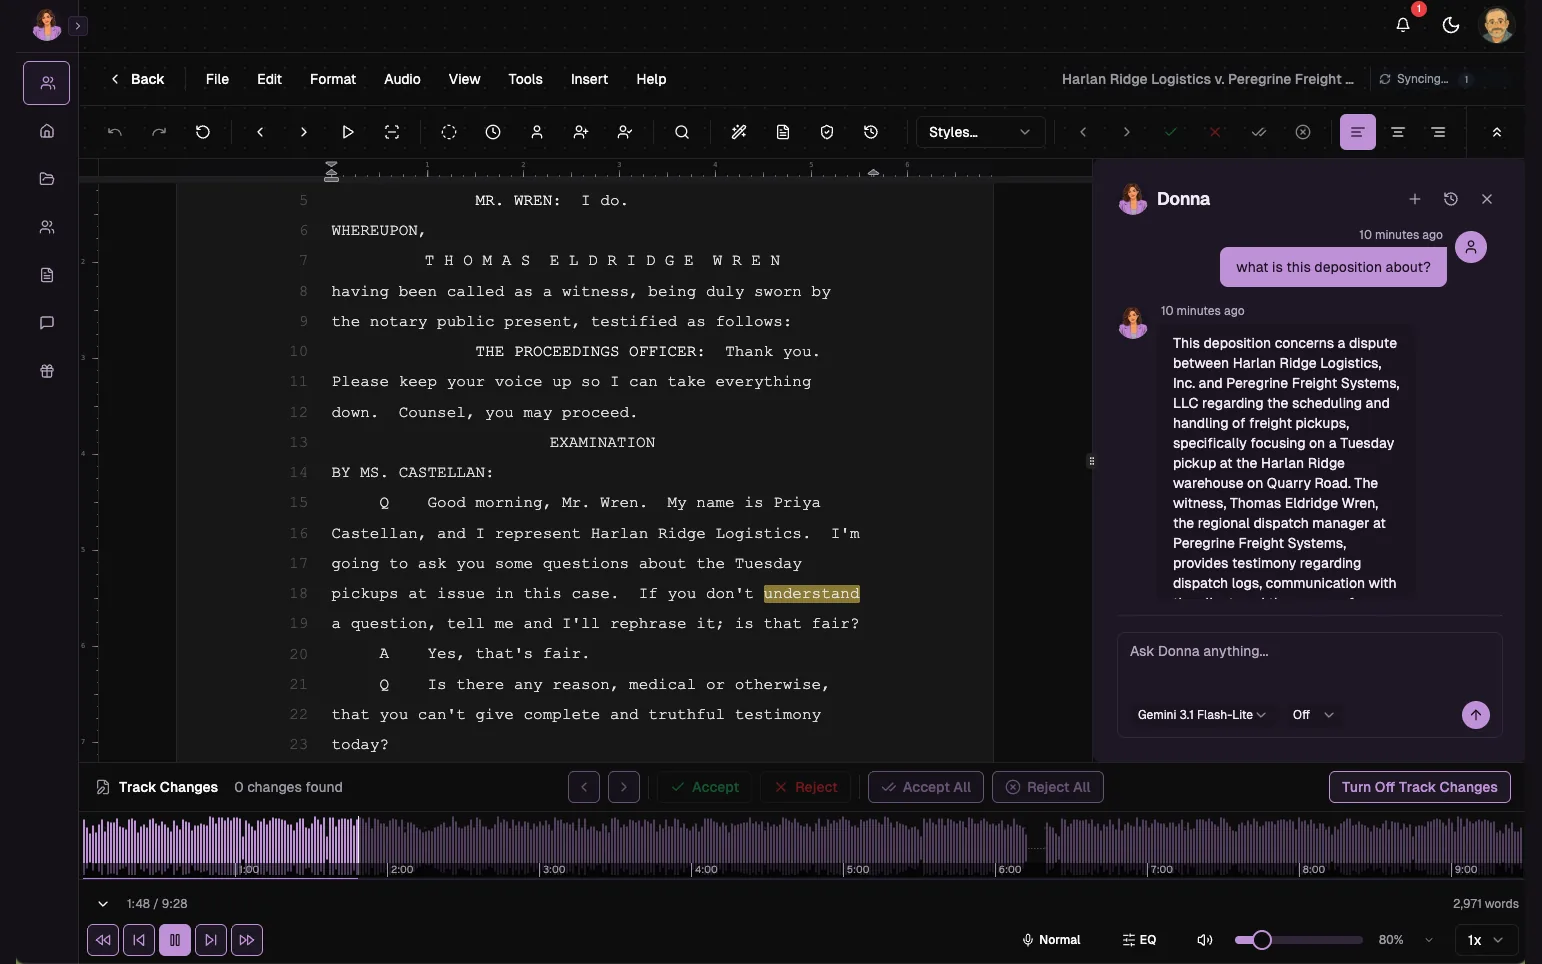Screen dimensions: 1542x964
Task: Click the redo arrow in the toolbar
Action: pos(159,132)
